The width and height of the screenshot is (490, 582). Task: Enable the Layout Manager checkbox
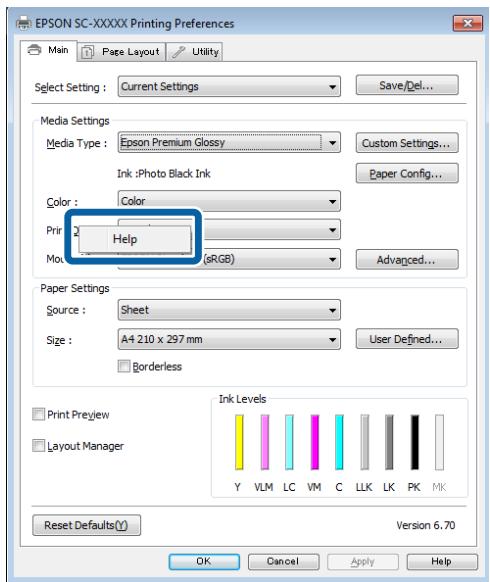38,445
